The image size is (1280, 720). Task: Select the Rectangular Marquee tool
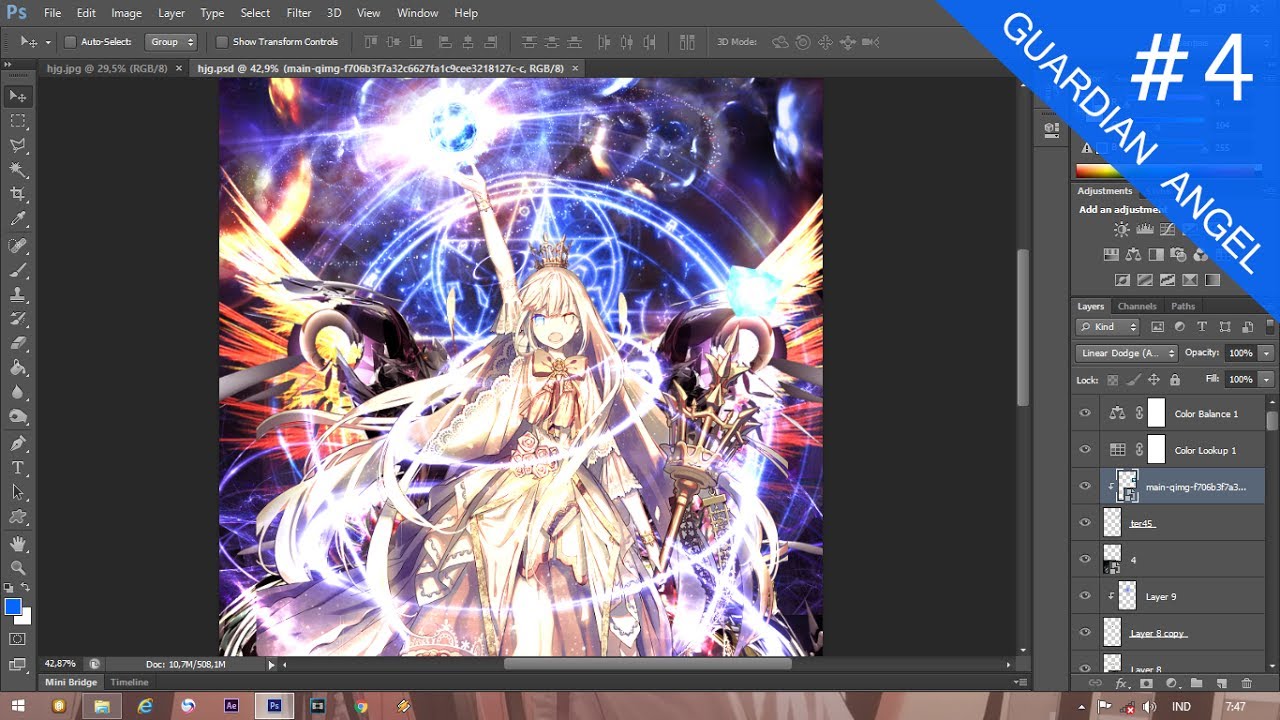(x=18, y=121)
